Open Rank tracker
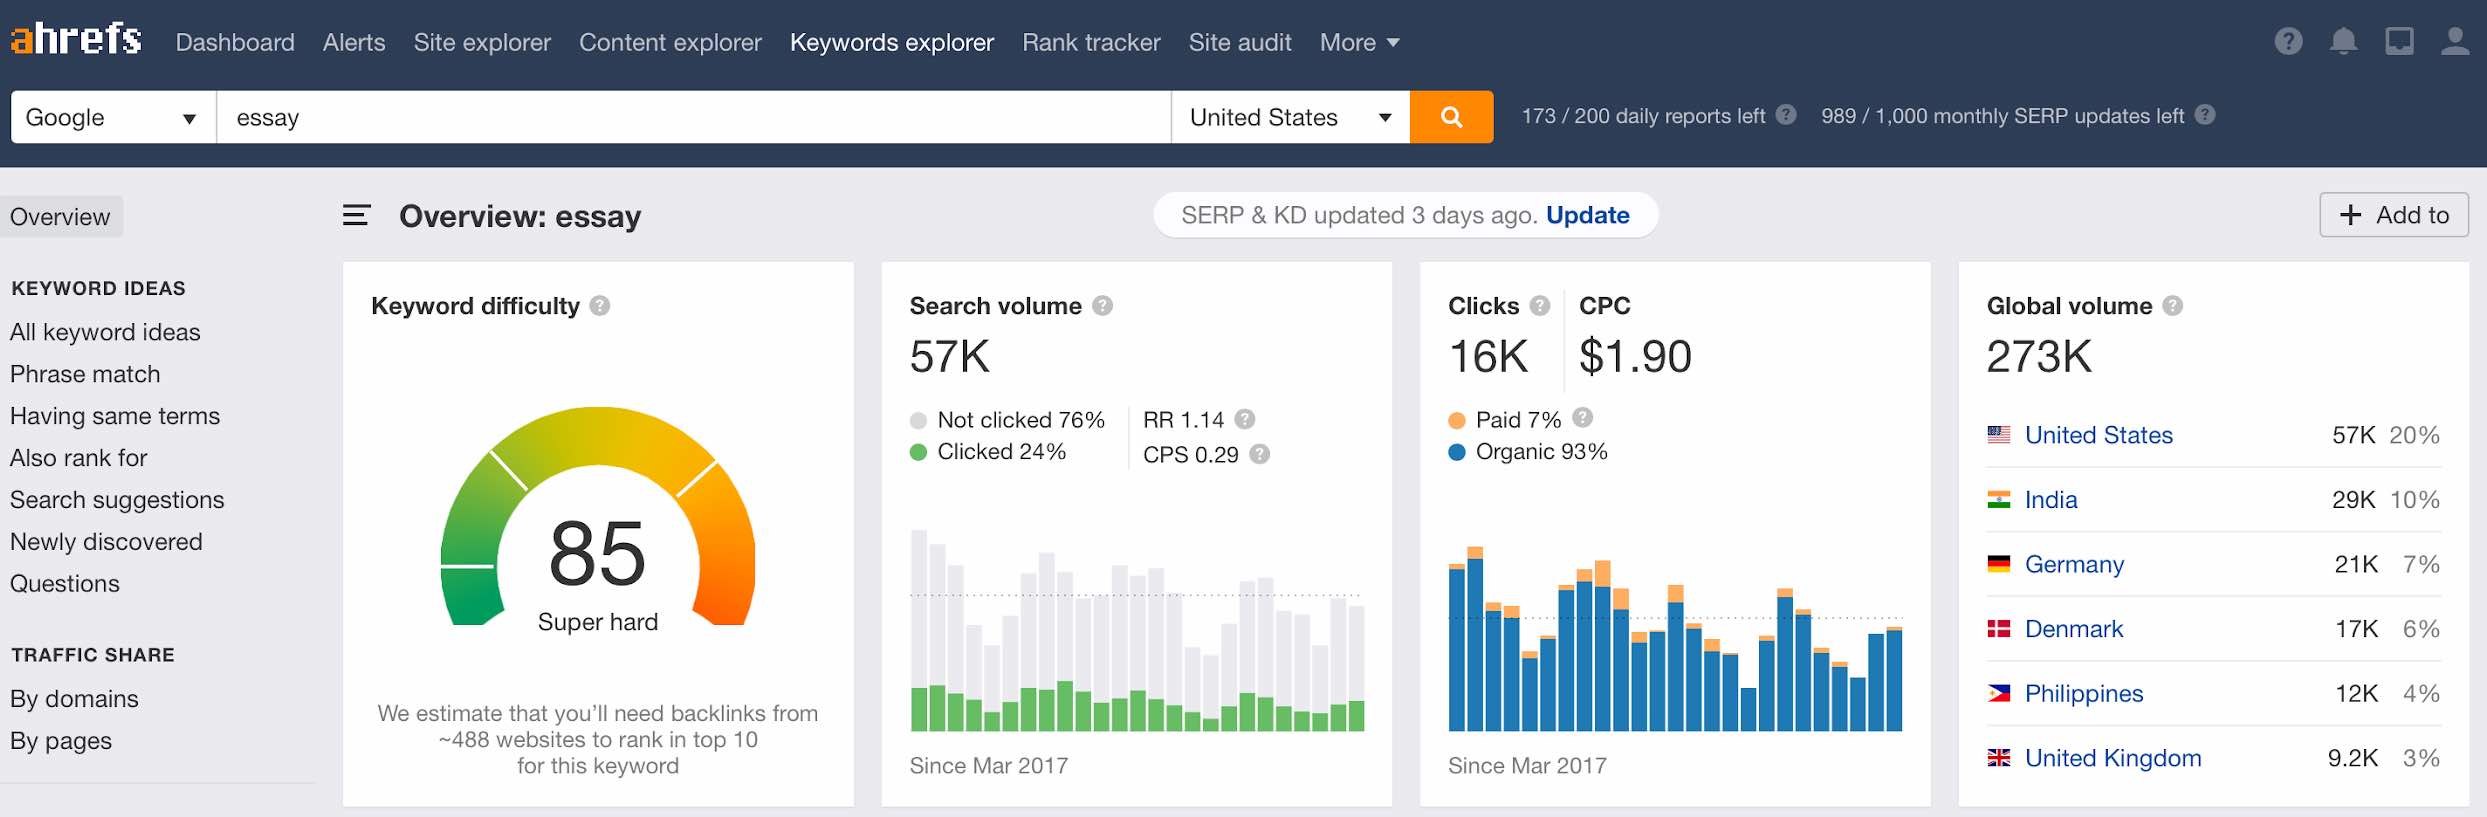This screenshot has height=817, width=2487. tap(1091, 42)
